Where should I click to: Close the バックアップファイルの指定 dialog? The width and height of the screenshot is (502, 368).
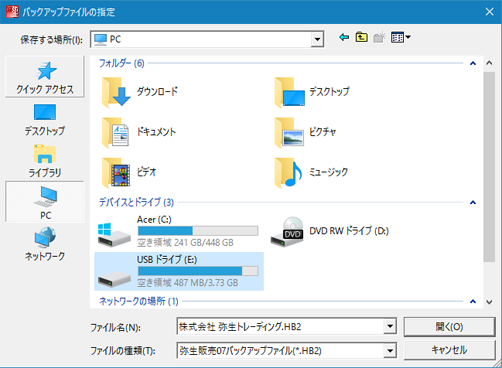pyautogui.click(x=489, y=12)
